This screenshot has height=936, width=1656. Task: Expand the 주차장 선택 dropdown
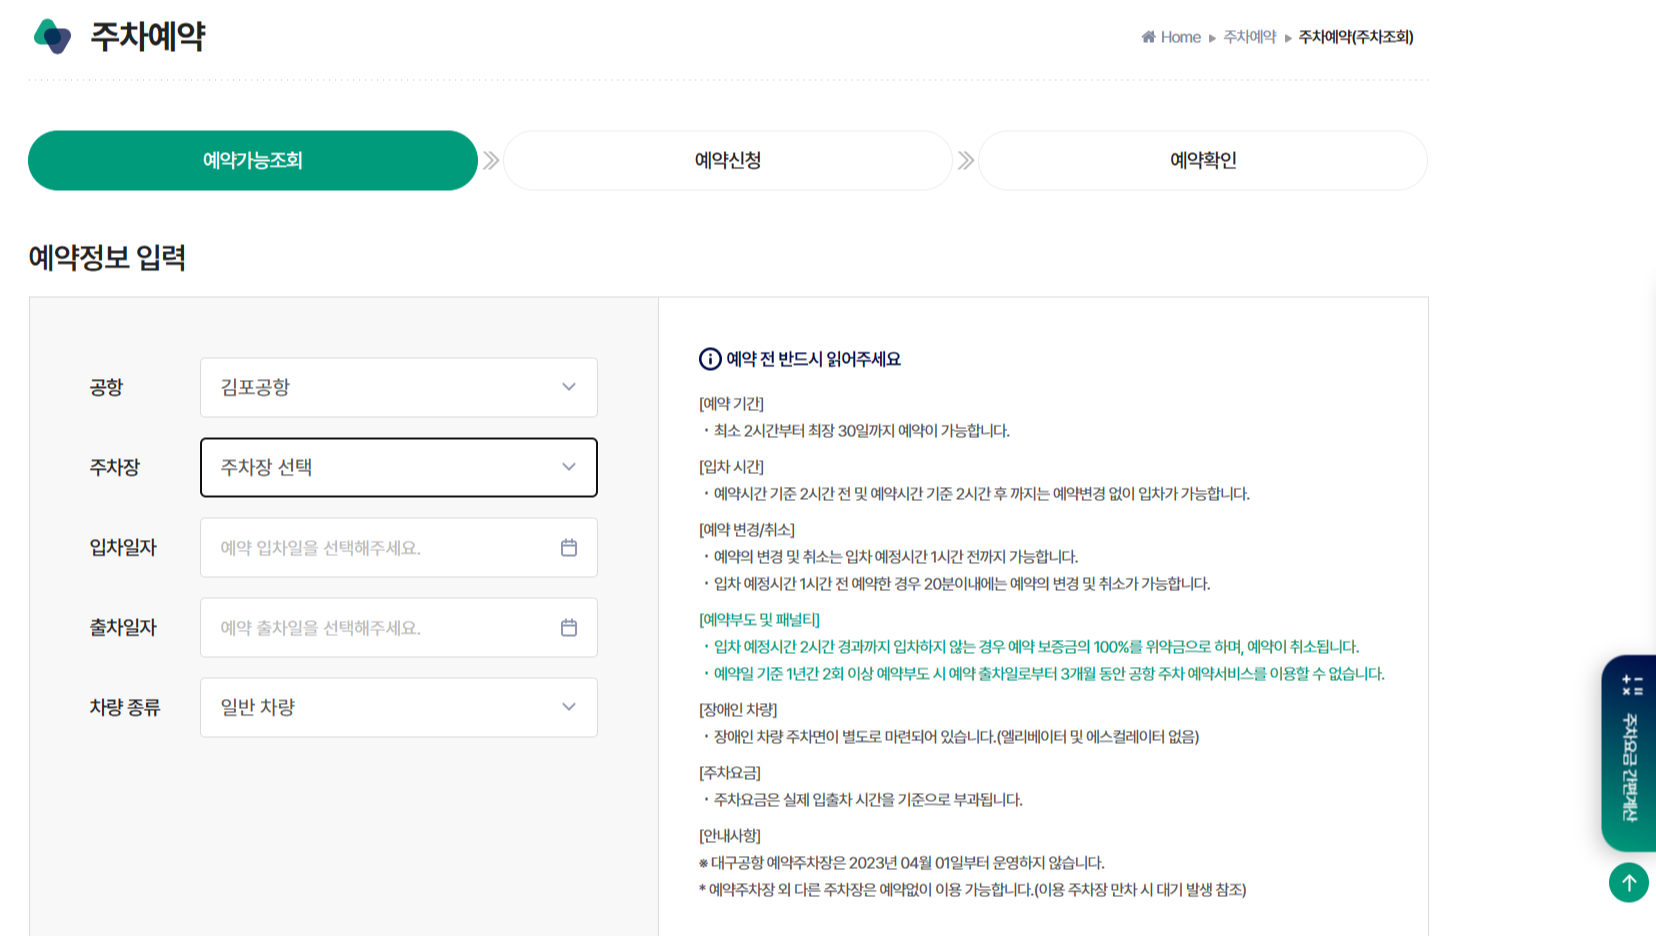[x=398, y=467]
